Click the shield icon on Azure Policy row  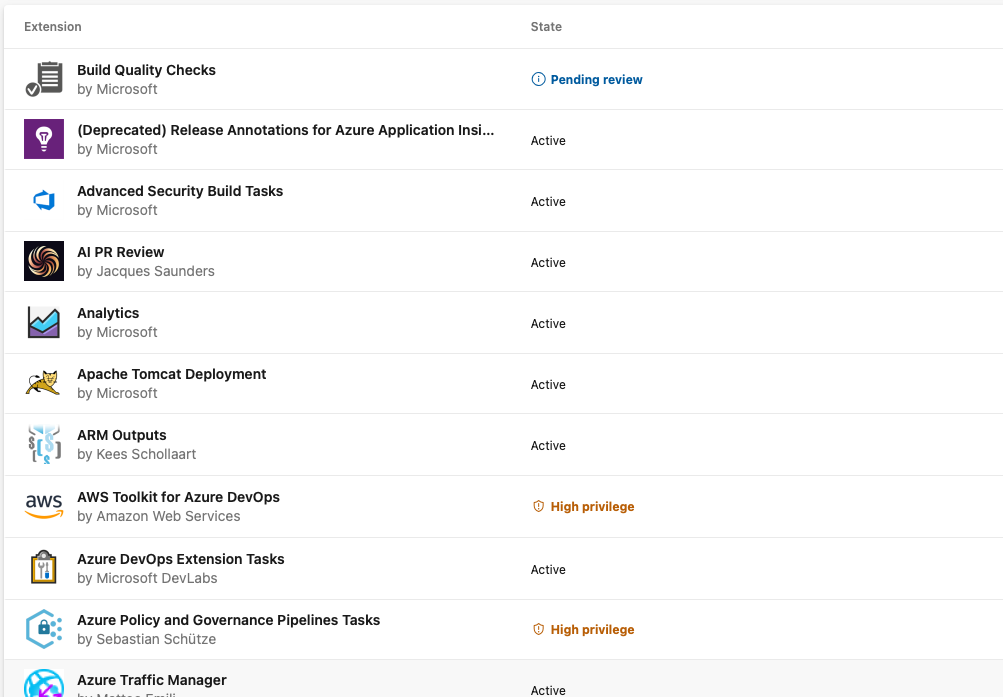(539, 629)
